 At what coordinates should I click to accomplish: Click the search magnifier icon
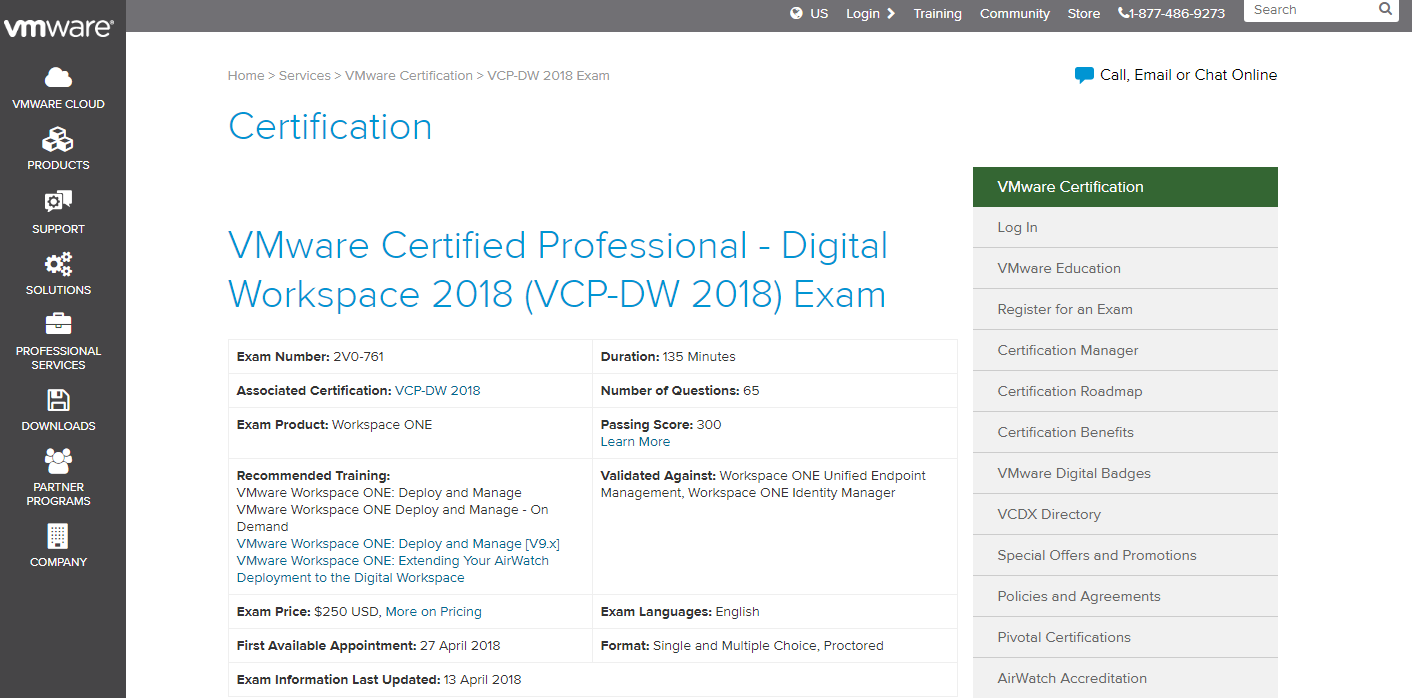[x=1385, y=9]
